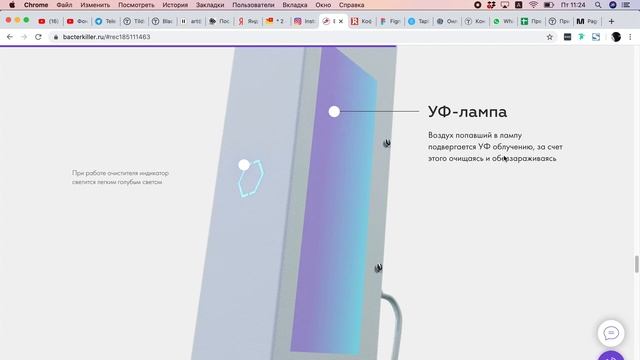Click the "При работе очистителя индикатор" caption
This screenshot has height=360, width=640.
click(x=120, y=177)
